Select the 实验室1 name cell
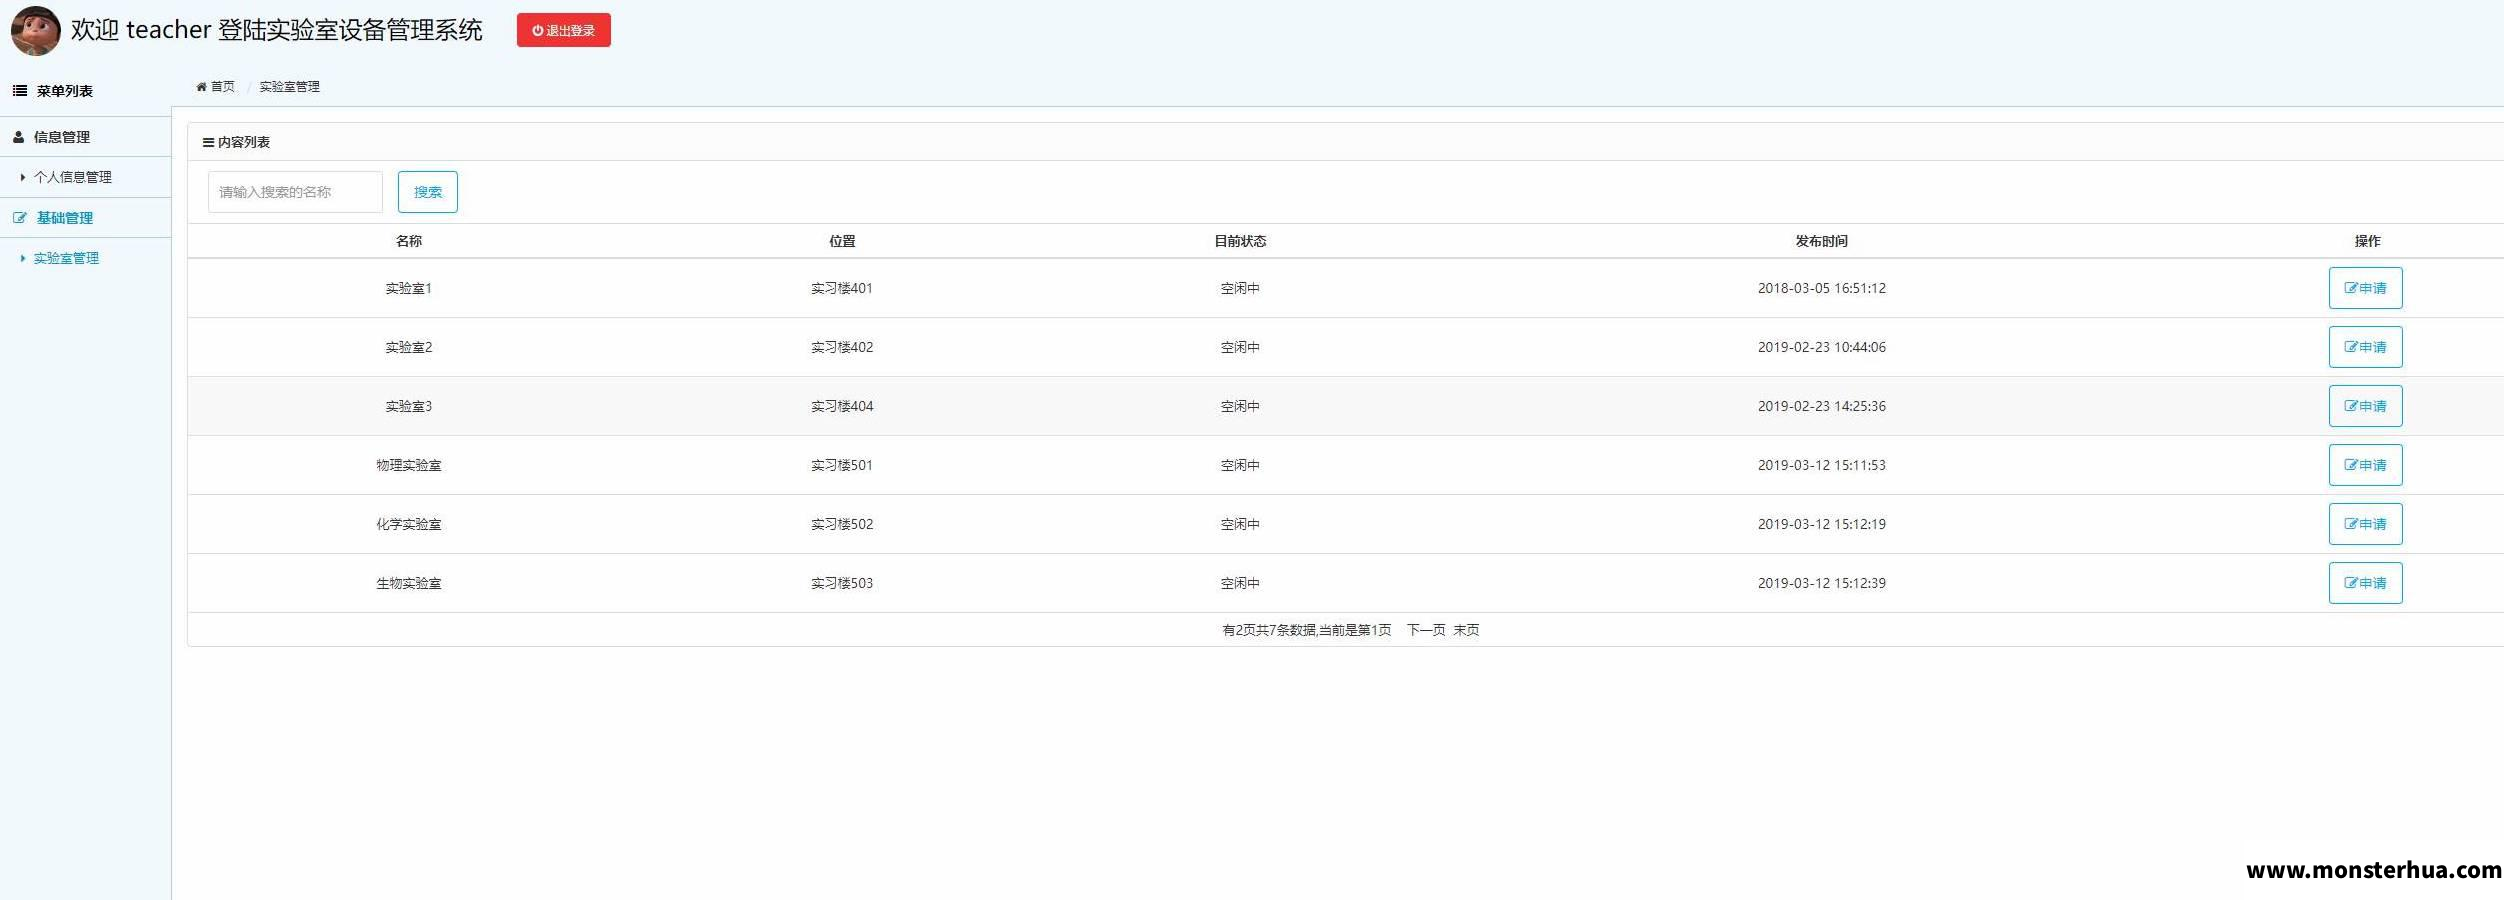2504x900 pixels. [x=408, y=288]
